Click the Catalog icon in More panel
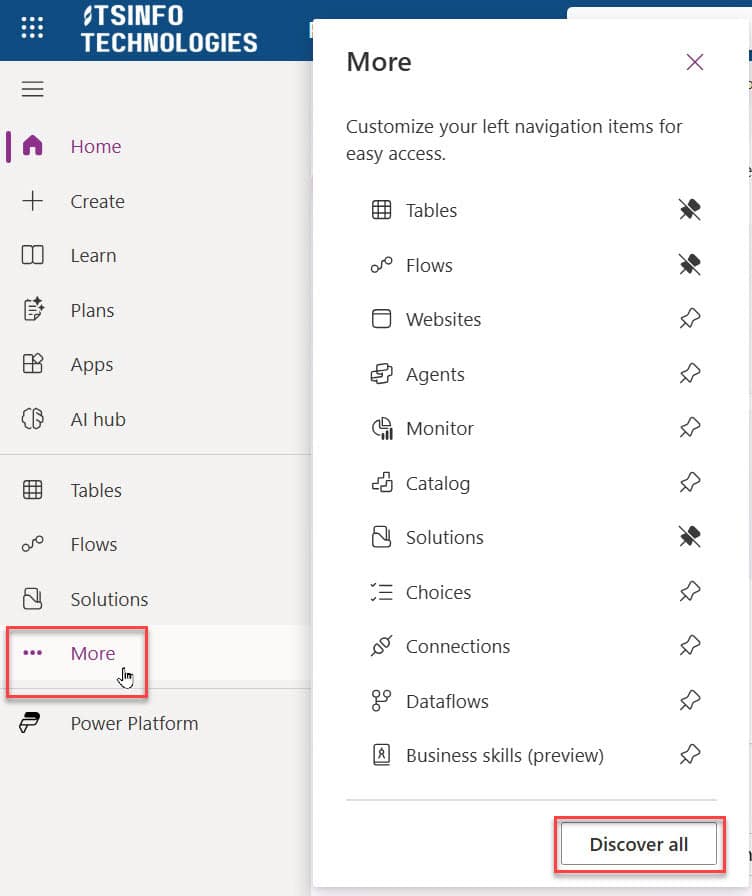 pos(382,483)
